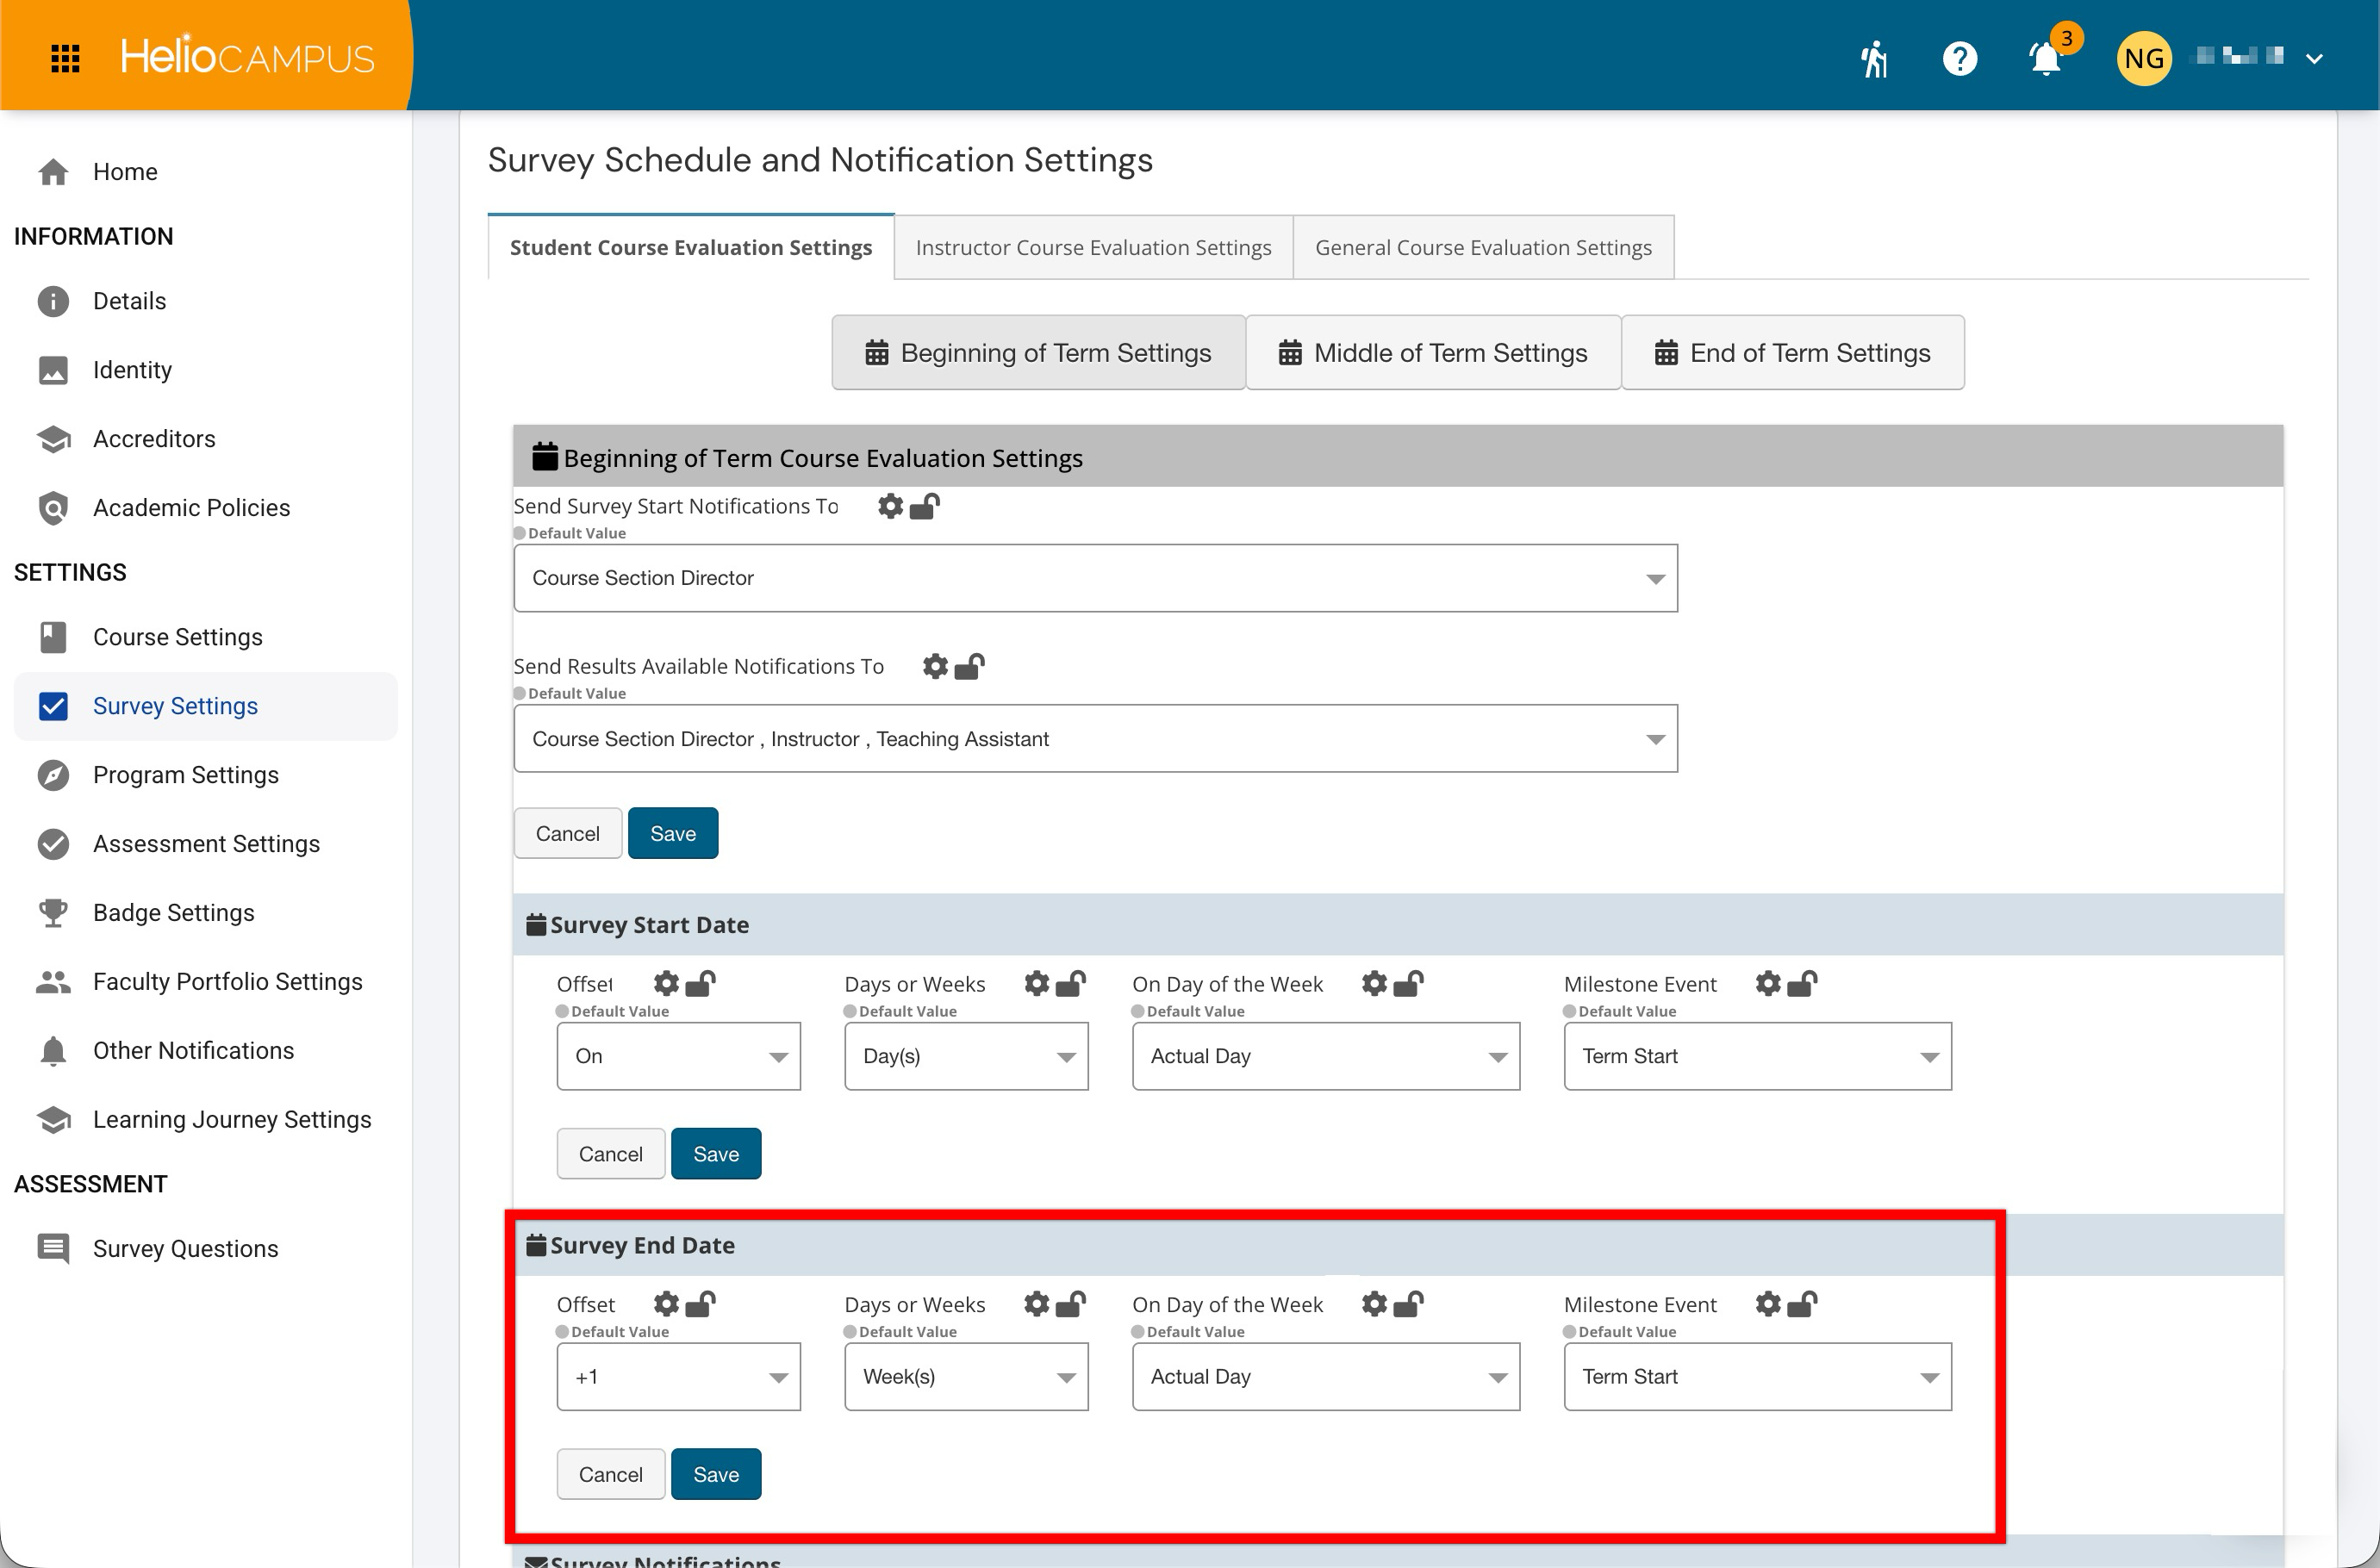Click gear icon next to Survey End Date On Day of the Week
This screenshot has width=2380, height=1568.
click(1375, 1304)
